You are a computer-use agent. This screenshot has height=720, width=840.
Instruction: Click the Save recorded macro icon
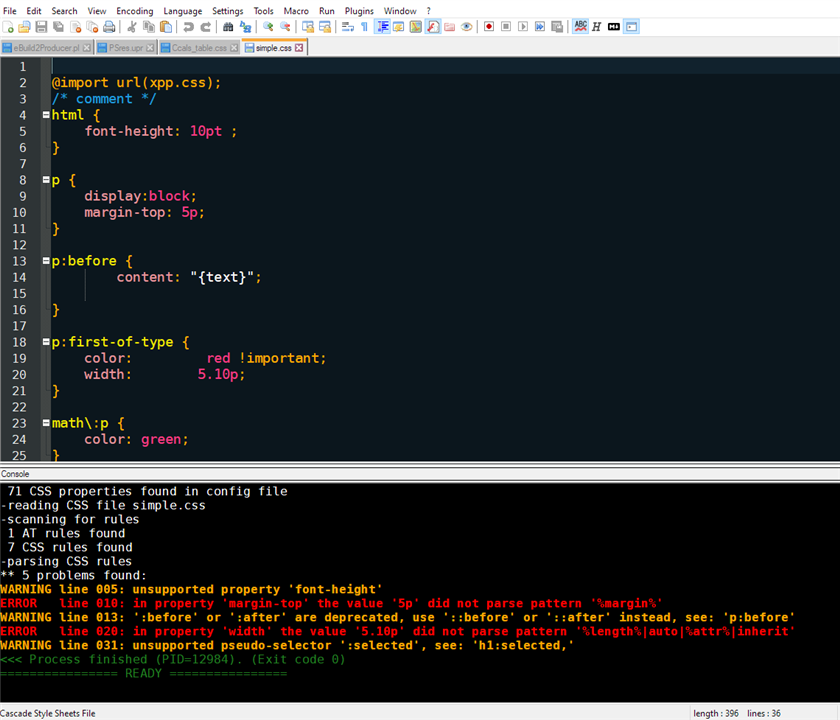pos(557,27)
